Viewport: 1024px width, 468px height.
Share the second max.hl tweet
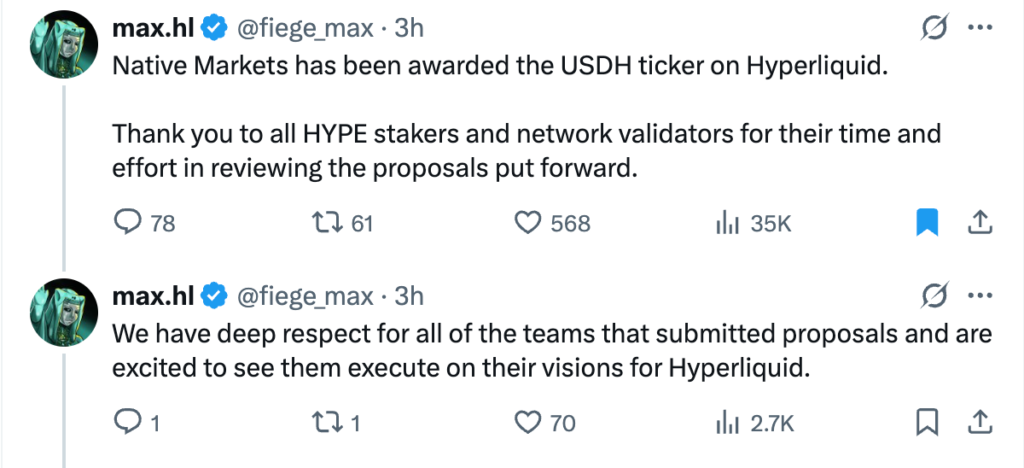tap(980, 423)
